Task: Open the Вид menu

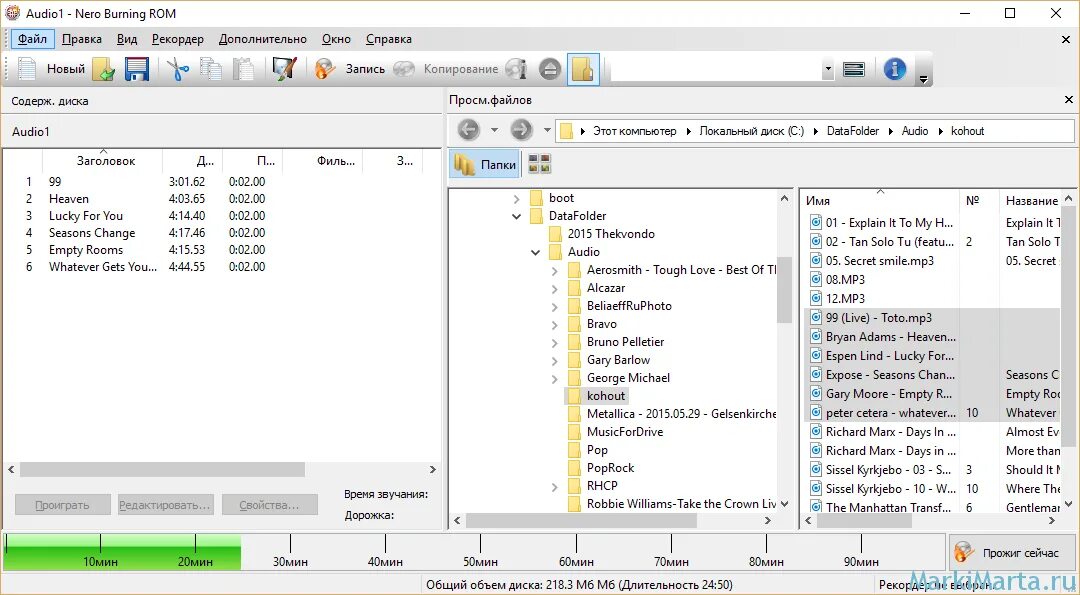Action: [127, 39]
